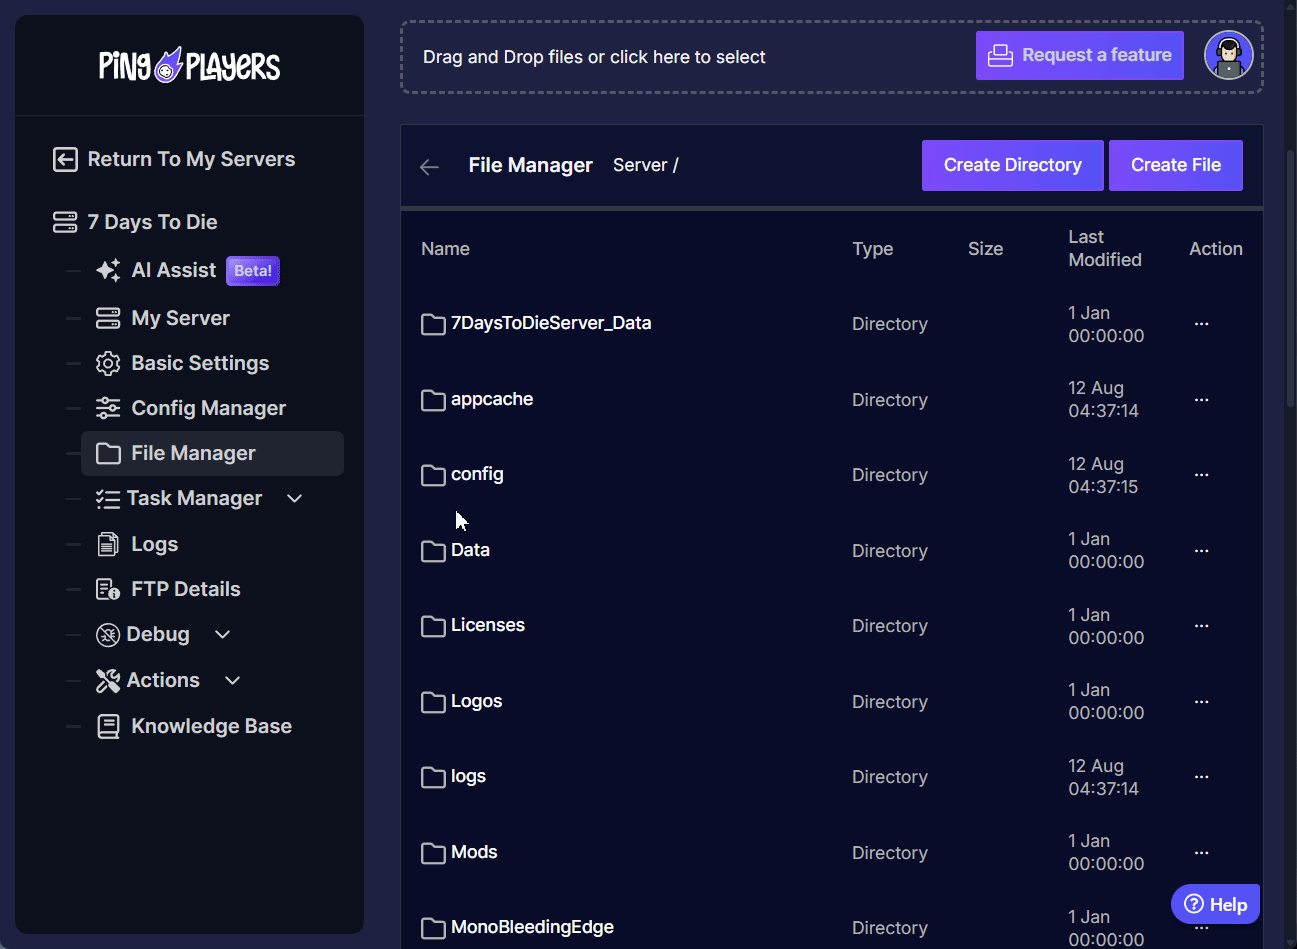This screenshot has width=1297, height=949.
Task: Click the Last Modified column header
Action: click(1105, 248)
